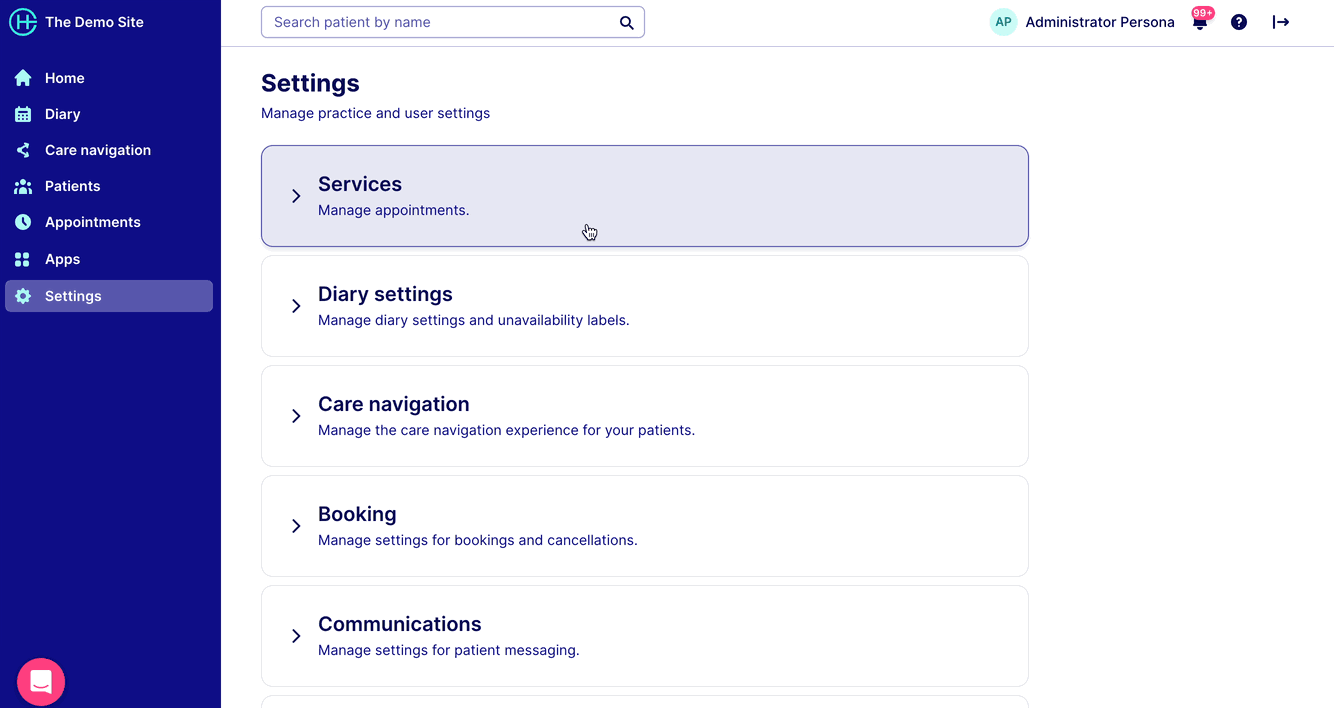Open the pink chat widget bubble
Image resolution: width=1334 pixels, height=708 pixels.
tap(41, 682)
